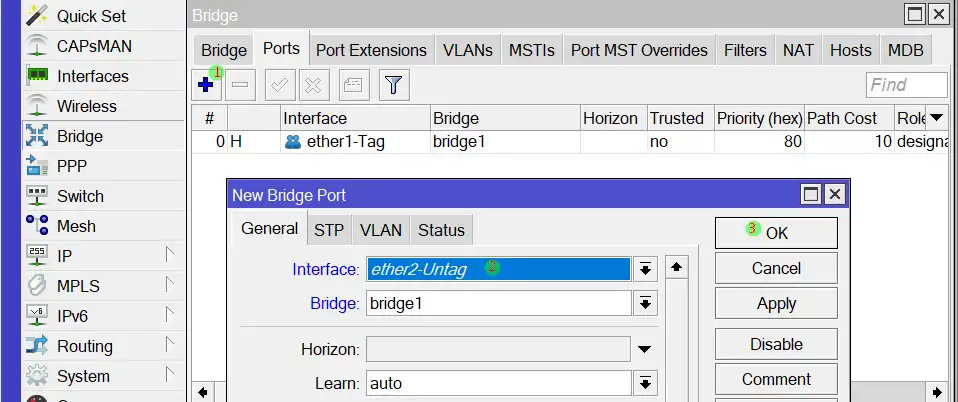The height and width of the screenshot is (402, 958).
Task: Expand the Horizon field arrow
Action: 645,349
